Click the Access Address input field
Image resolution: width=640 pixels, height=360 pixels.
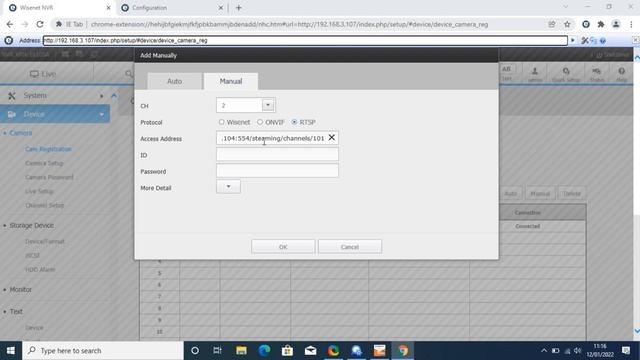[x=277, y=138]
